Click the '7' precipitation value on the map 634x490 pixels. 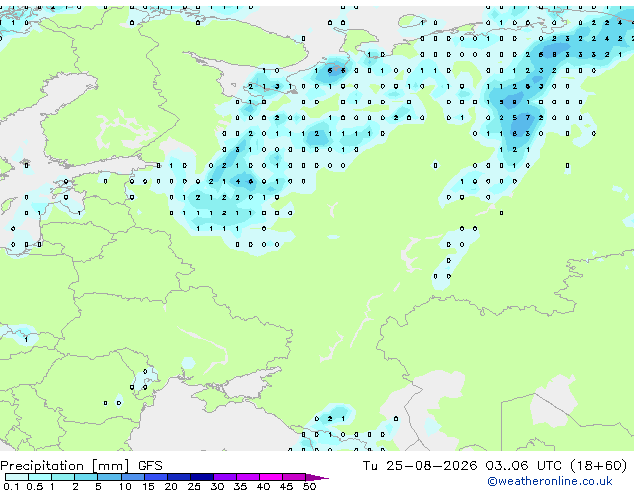(528, 118)
